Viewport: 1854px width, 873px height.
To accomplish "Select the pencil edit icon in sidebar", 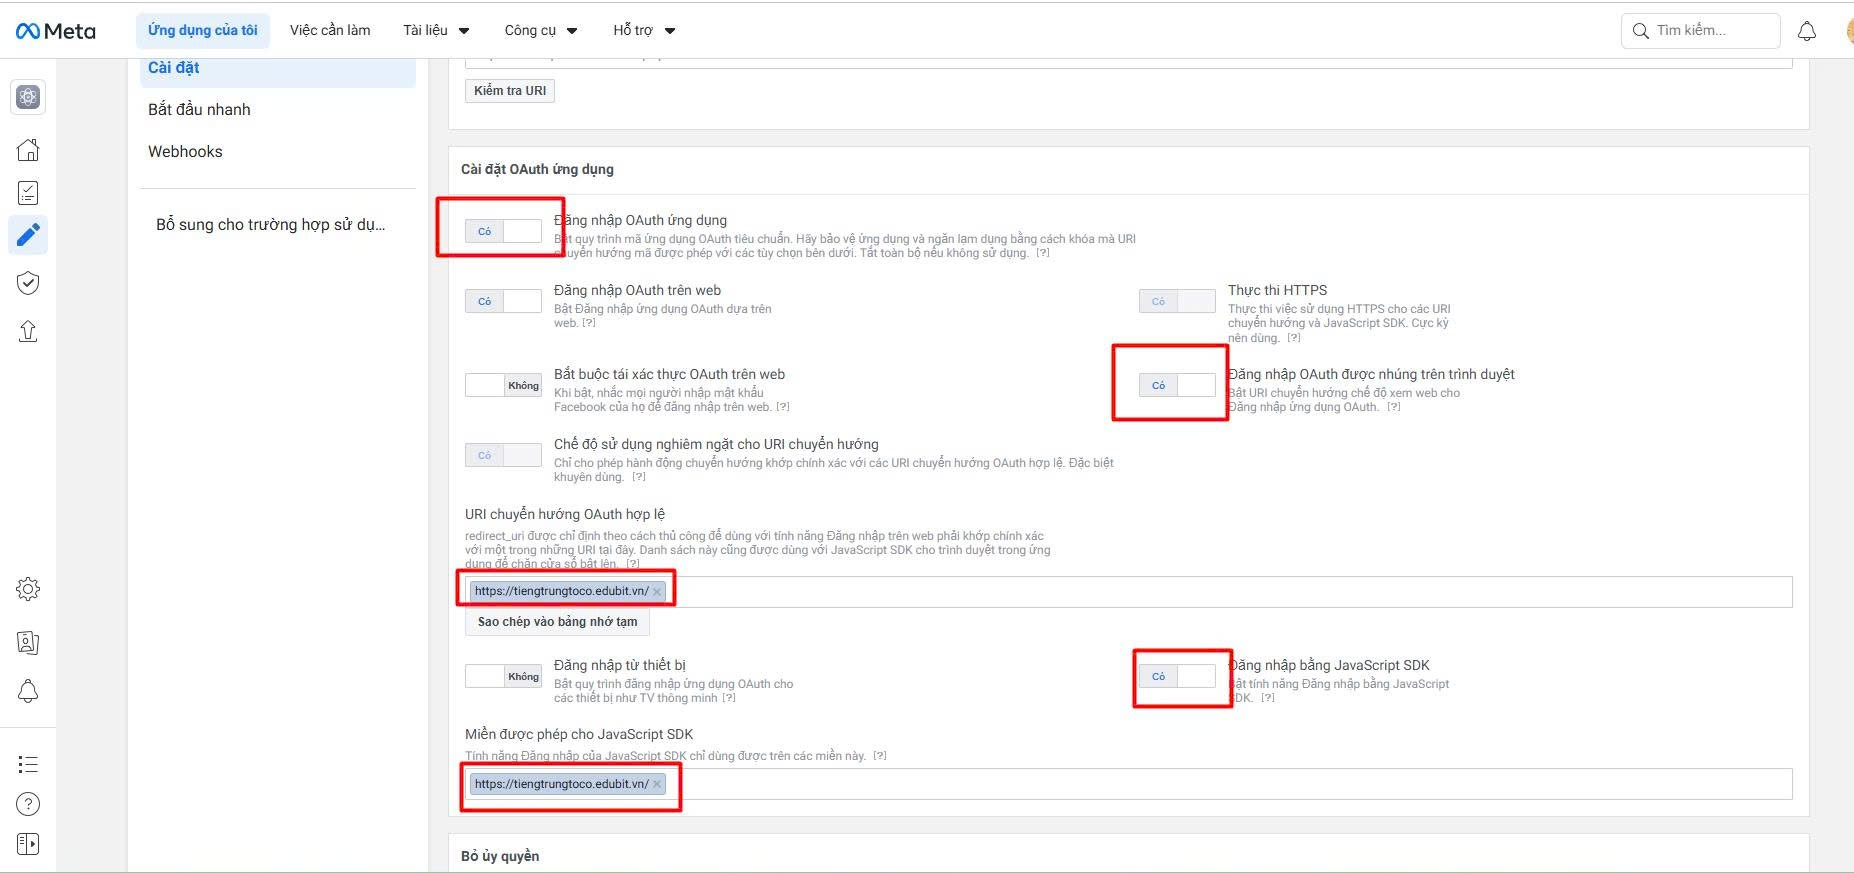I will click(x=28, y=235).
